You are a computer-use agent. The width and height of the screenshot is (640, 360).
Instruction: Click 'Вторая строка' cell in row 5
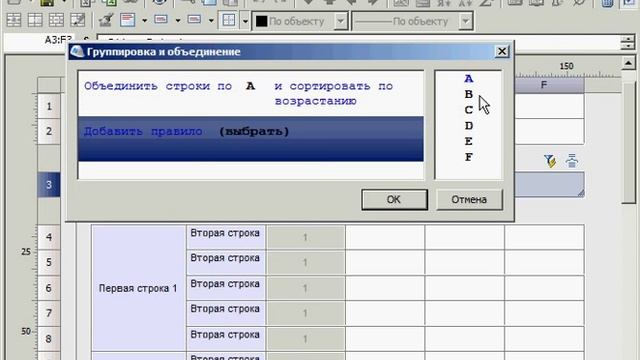pos(225,262)
